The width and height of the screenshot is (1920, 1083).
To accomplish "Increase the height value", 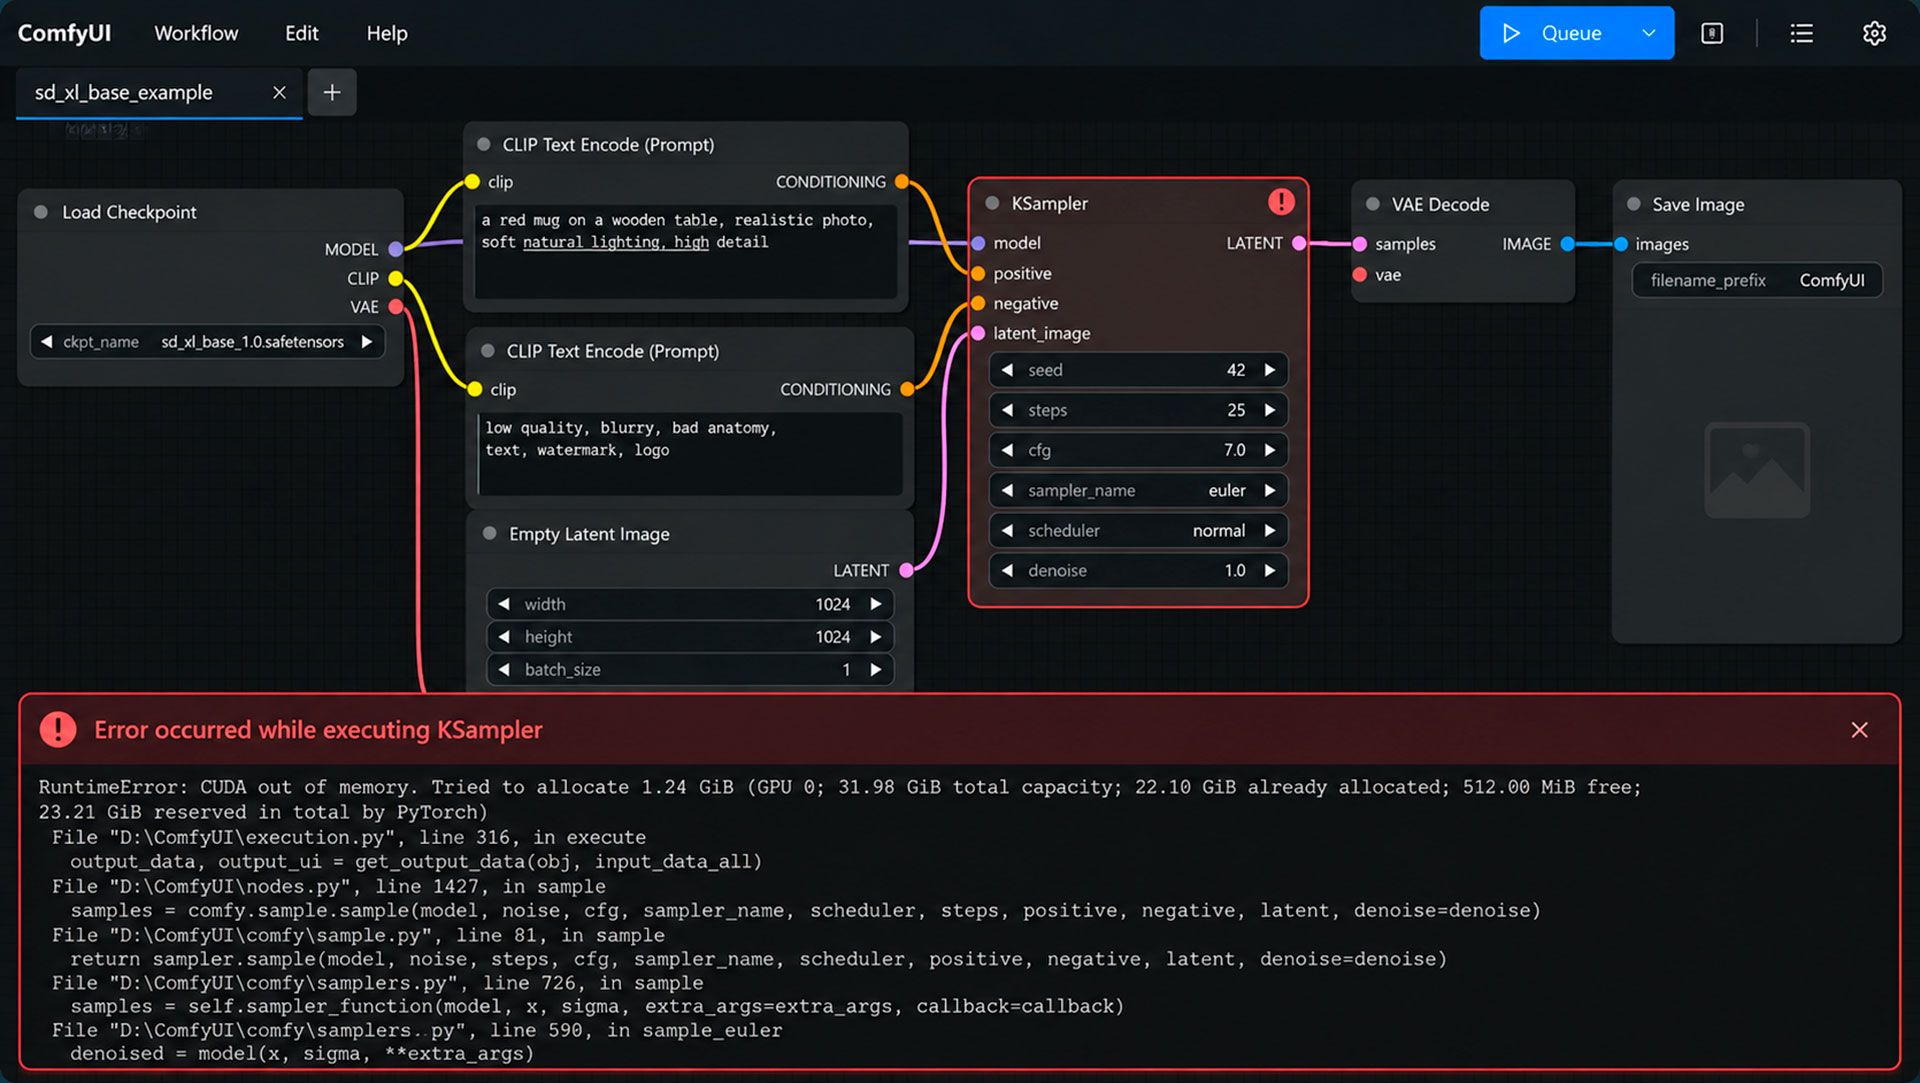I will pos(876,637).
